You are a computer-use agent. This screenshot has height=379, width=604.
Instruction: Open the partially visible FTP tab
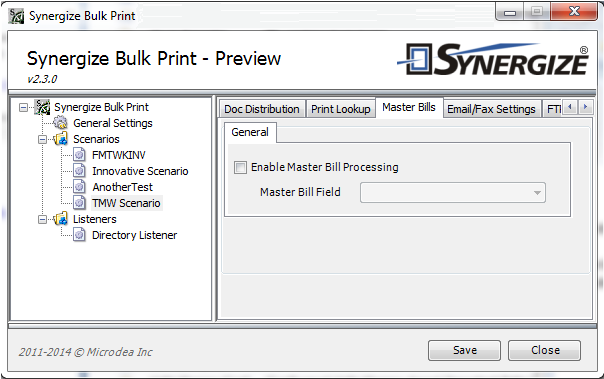[x=553, y=109]
